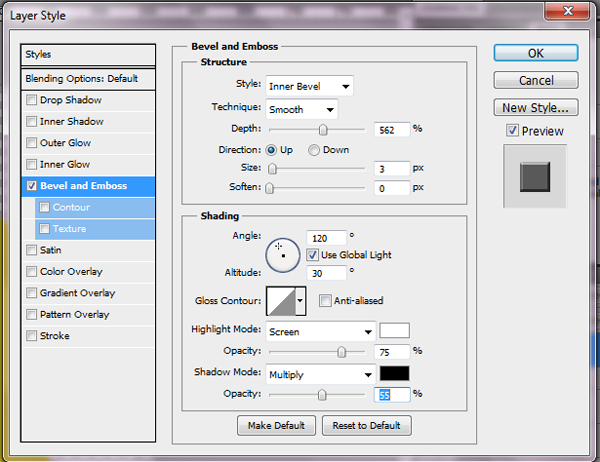
Task: Click the OK button
Action: point(536,53)
